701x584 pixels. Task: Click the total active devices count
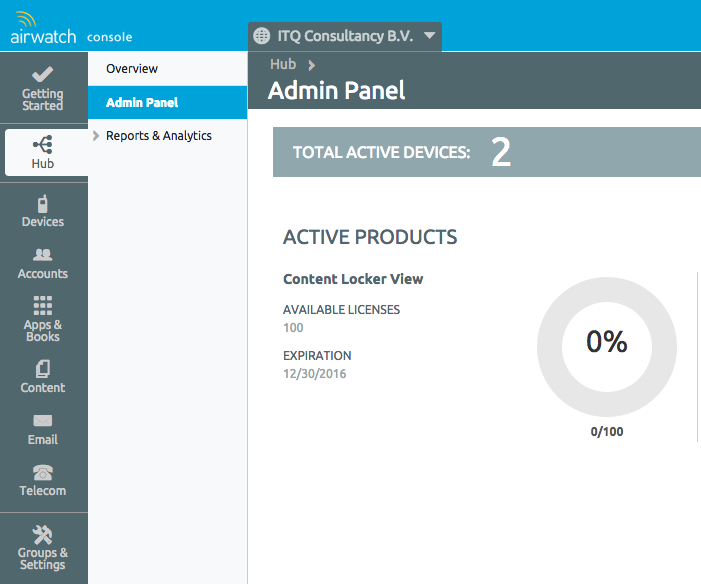(x=501, y=152)
